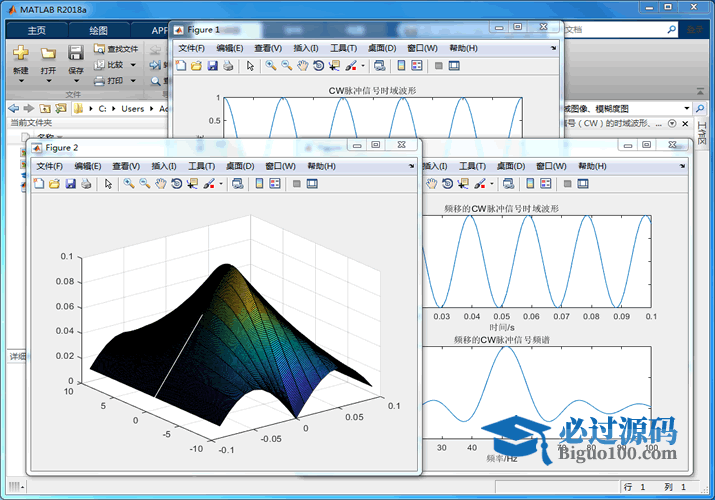Activate the Pan hand tool in Figure 2
Viewport: 715px width, 500px height.
click(x=160, y=184)
